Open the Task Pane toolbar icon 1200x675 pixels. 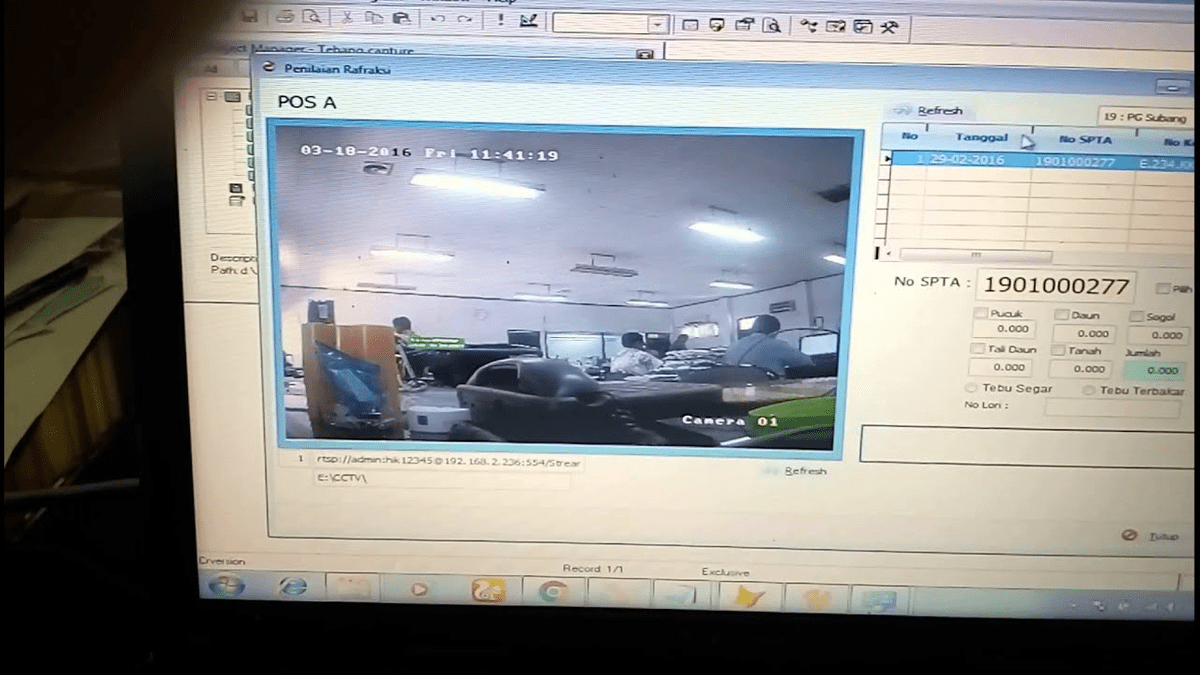pos(863,27)
